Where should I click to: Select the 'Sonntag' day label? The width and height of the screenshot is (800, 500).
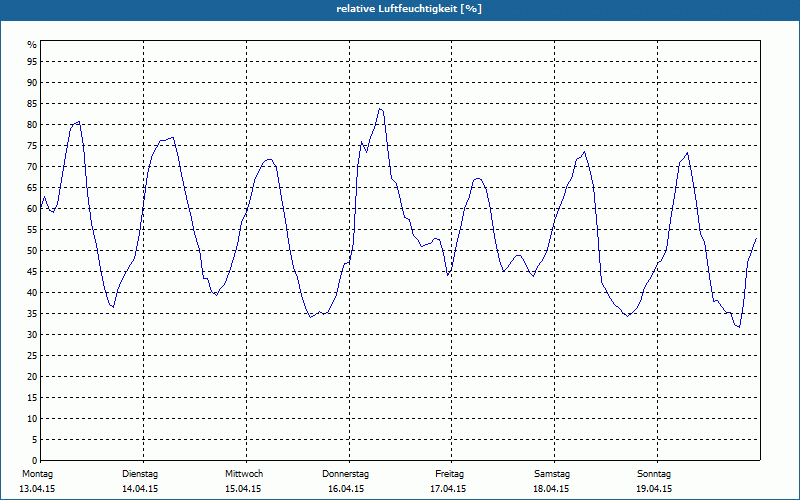[654, 474]
